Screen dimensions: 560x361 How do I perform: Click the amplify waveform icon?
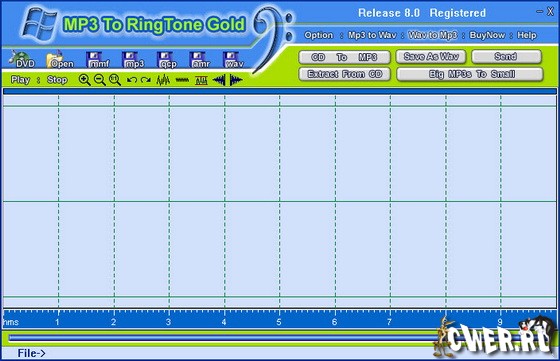pyautogui.click(x=163, y=80)
